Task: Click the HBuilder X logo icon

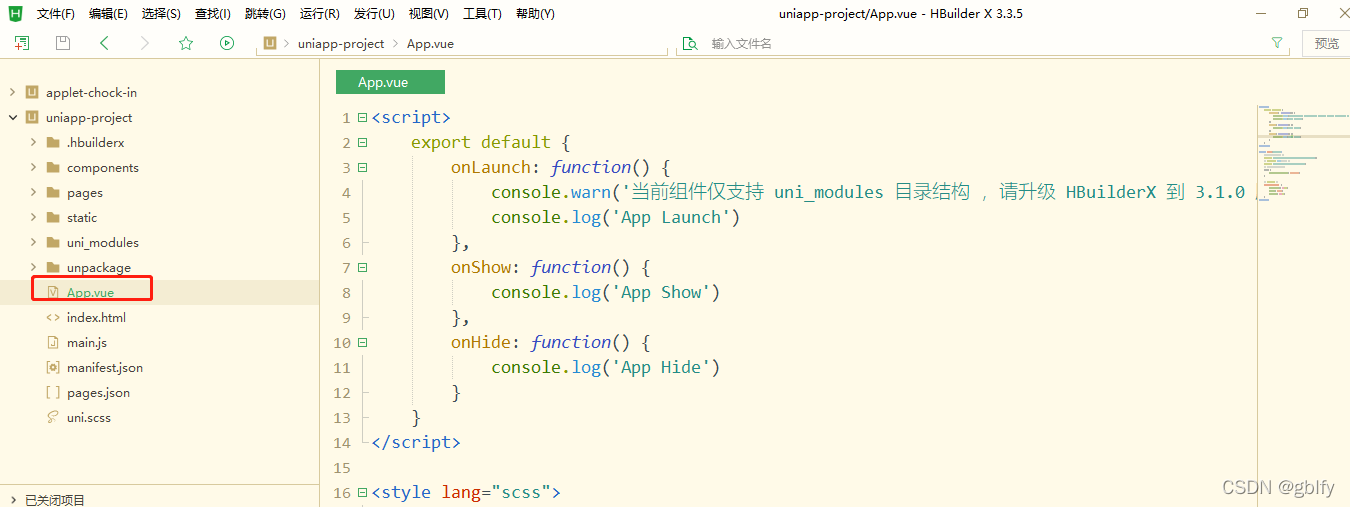Action: click(x=15, y=13)
